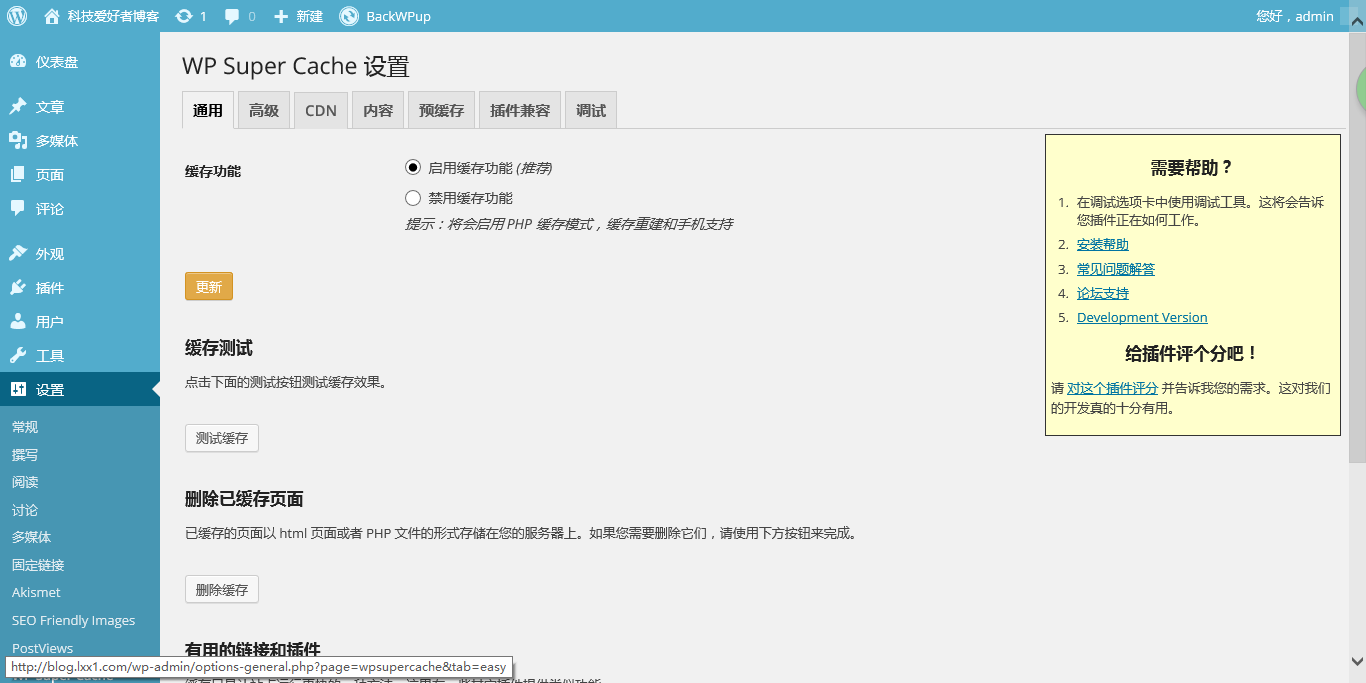The width and height of the screenshot is (1366, 683).
Task: Click the 仪表盘 dashboard gauge icon
Action: pyautogui.click(x=18, y=62)
